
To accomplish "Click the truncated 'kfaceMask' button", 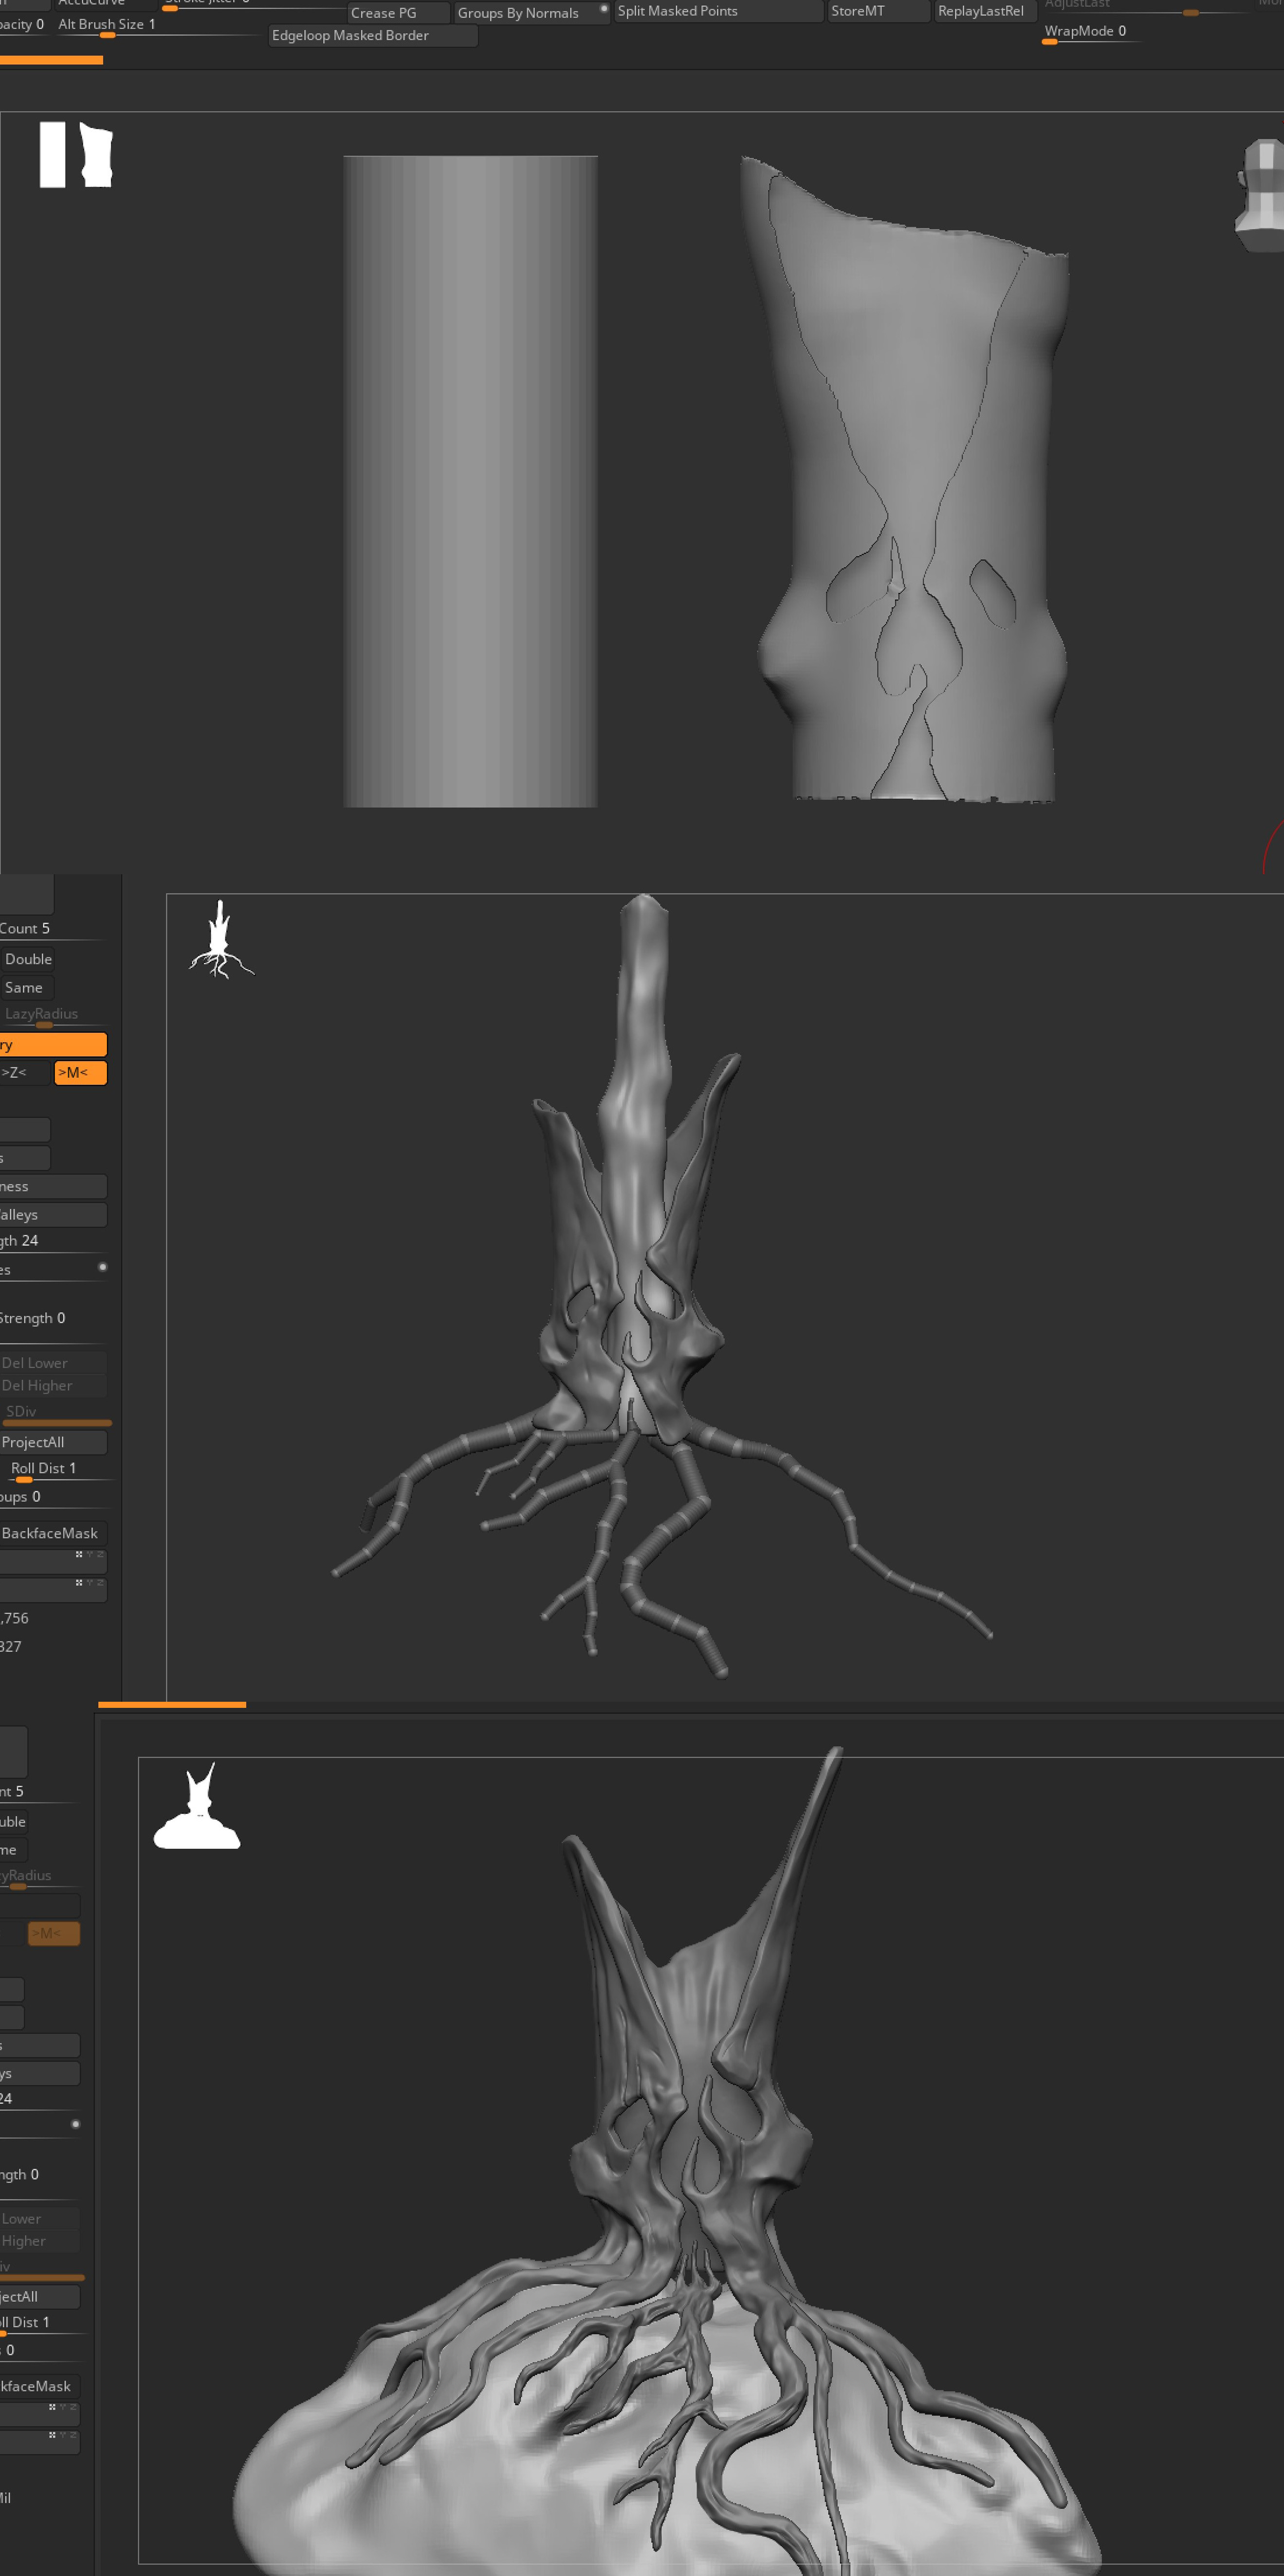I will click(40, 2386).
